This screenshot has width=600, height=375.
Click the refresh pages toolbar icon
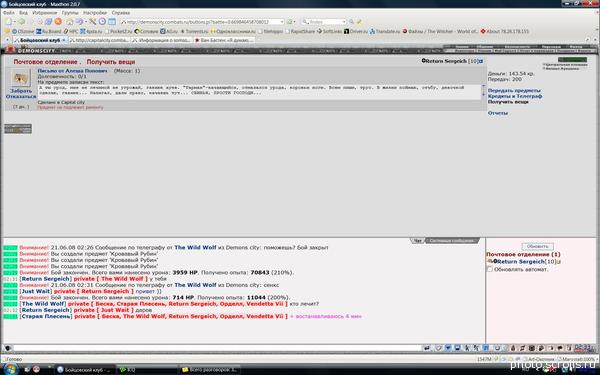[x=49, y=22]
